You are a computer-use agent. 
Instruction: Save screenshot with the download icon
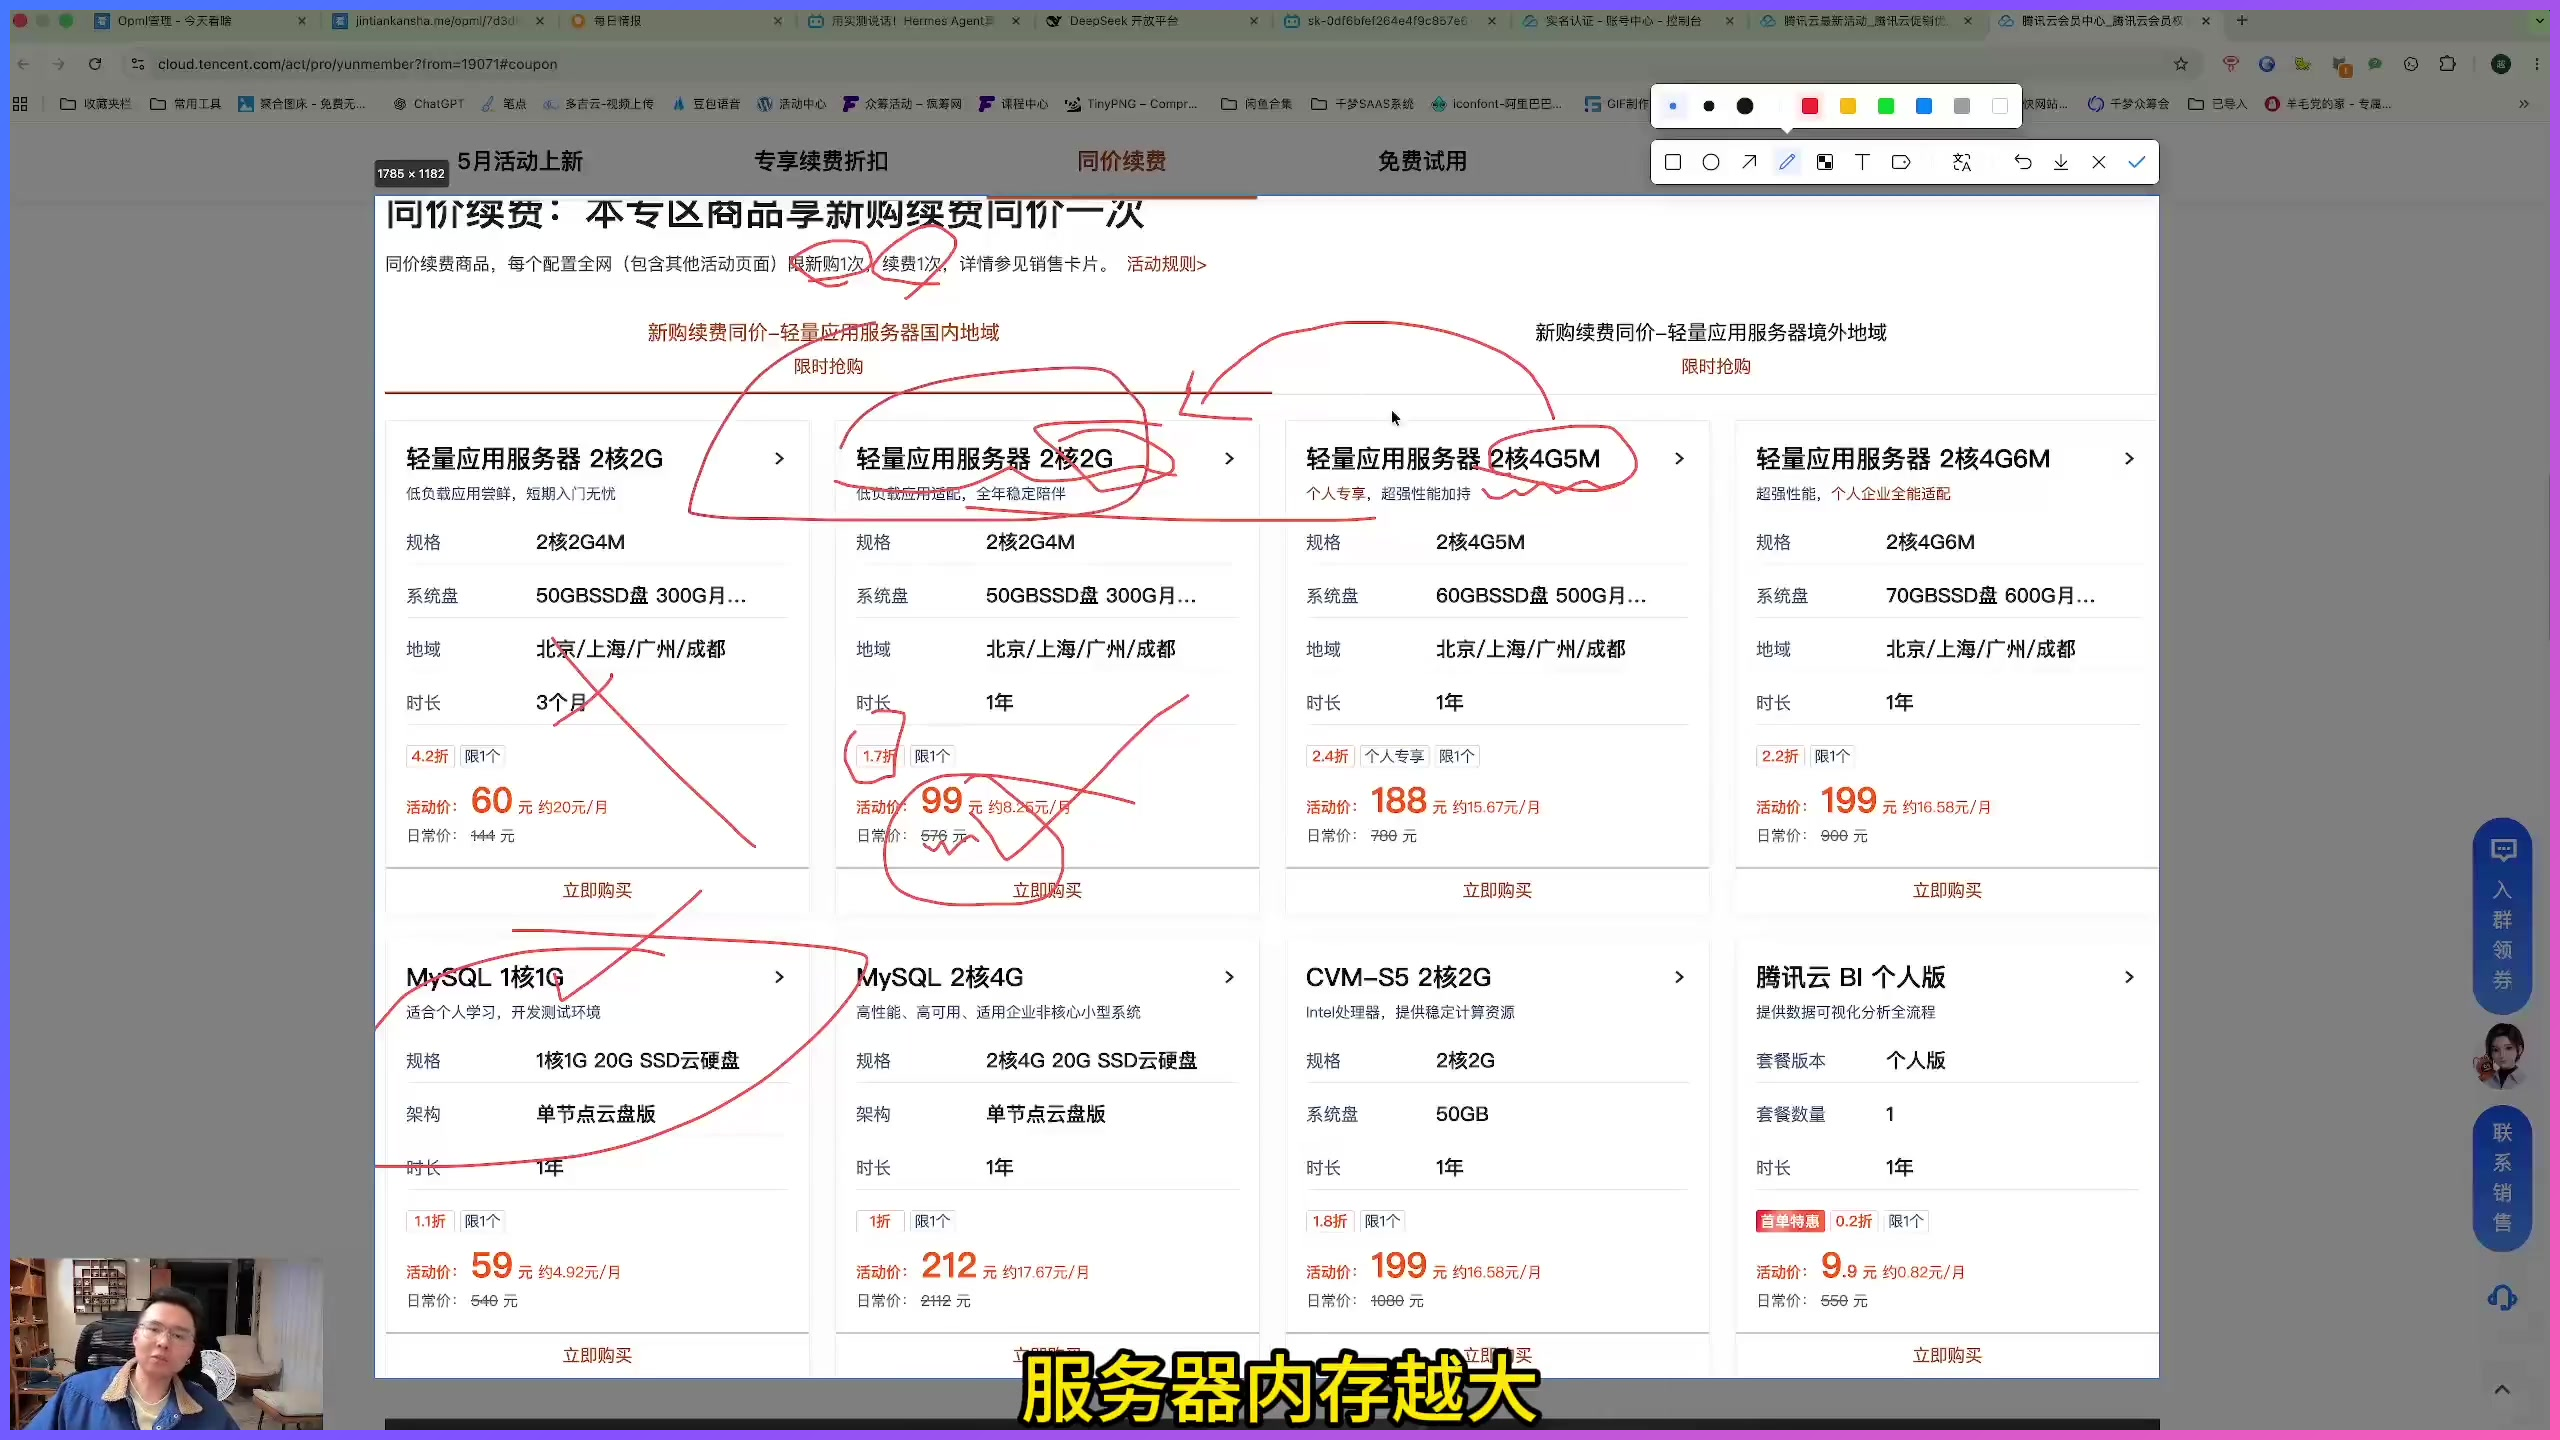2061,162
